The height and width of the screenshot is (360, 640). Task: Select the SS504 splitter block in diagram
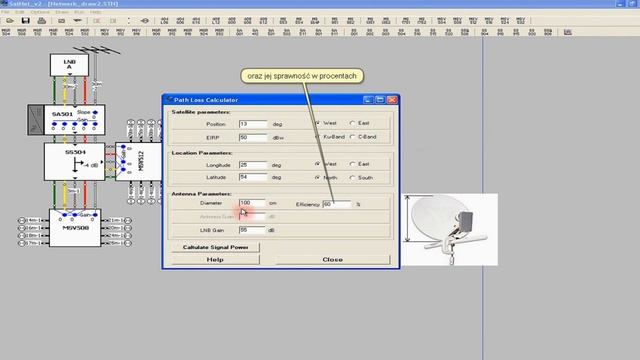coord(74,162)
